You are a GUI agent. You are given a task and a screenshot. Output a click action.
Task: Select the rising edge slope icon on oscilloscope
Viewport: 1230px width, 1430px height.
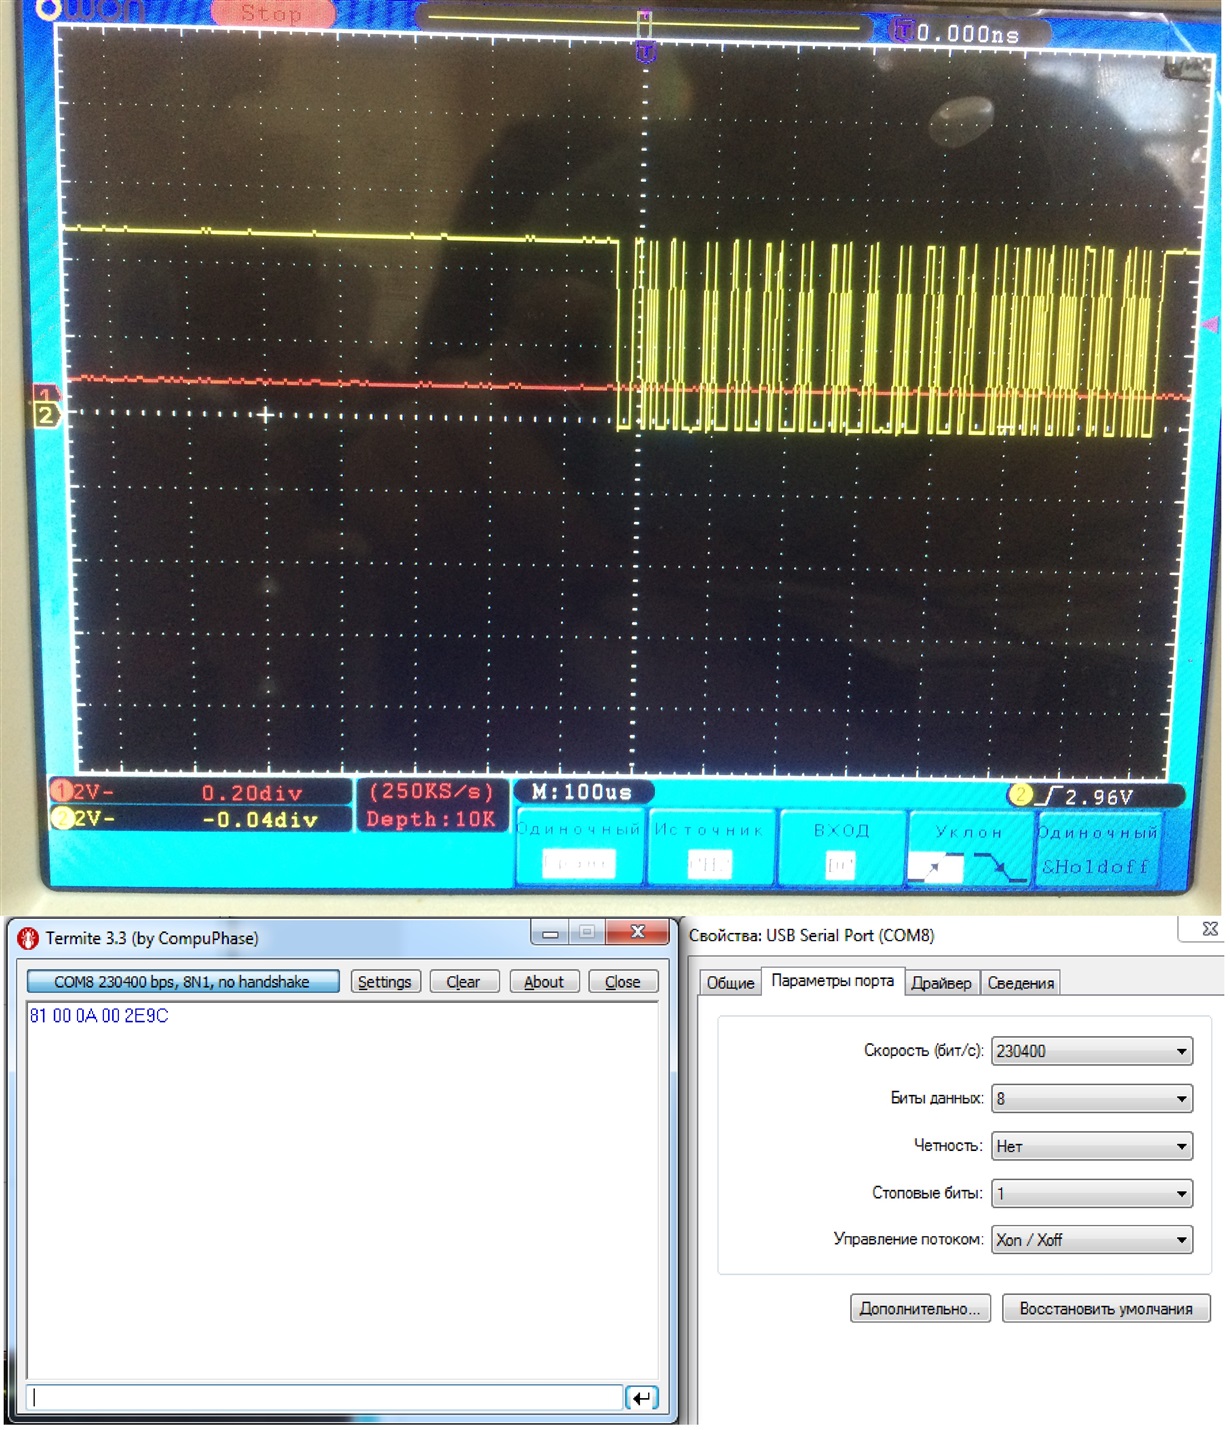[x=935, y=868]
